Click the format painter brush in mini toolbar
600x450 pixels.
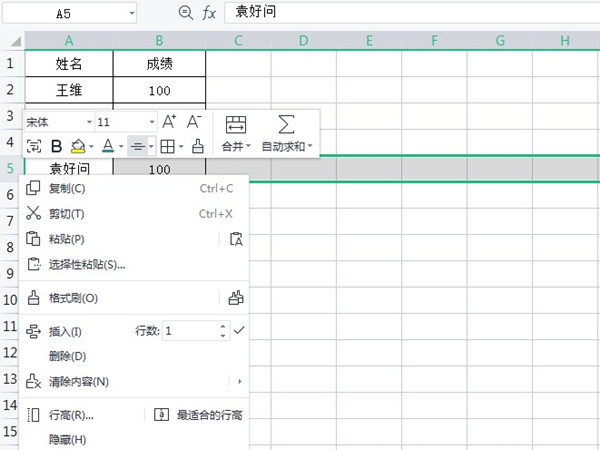(197, 146)
